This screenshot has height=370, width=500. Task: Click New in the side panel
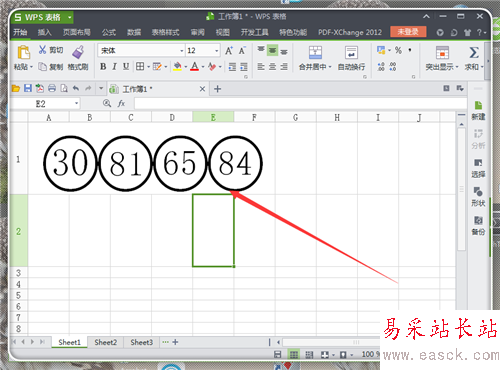coord(478,111)
